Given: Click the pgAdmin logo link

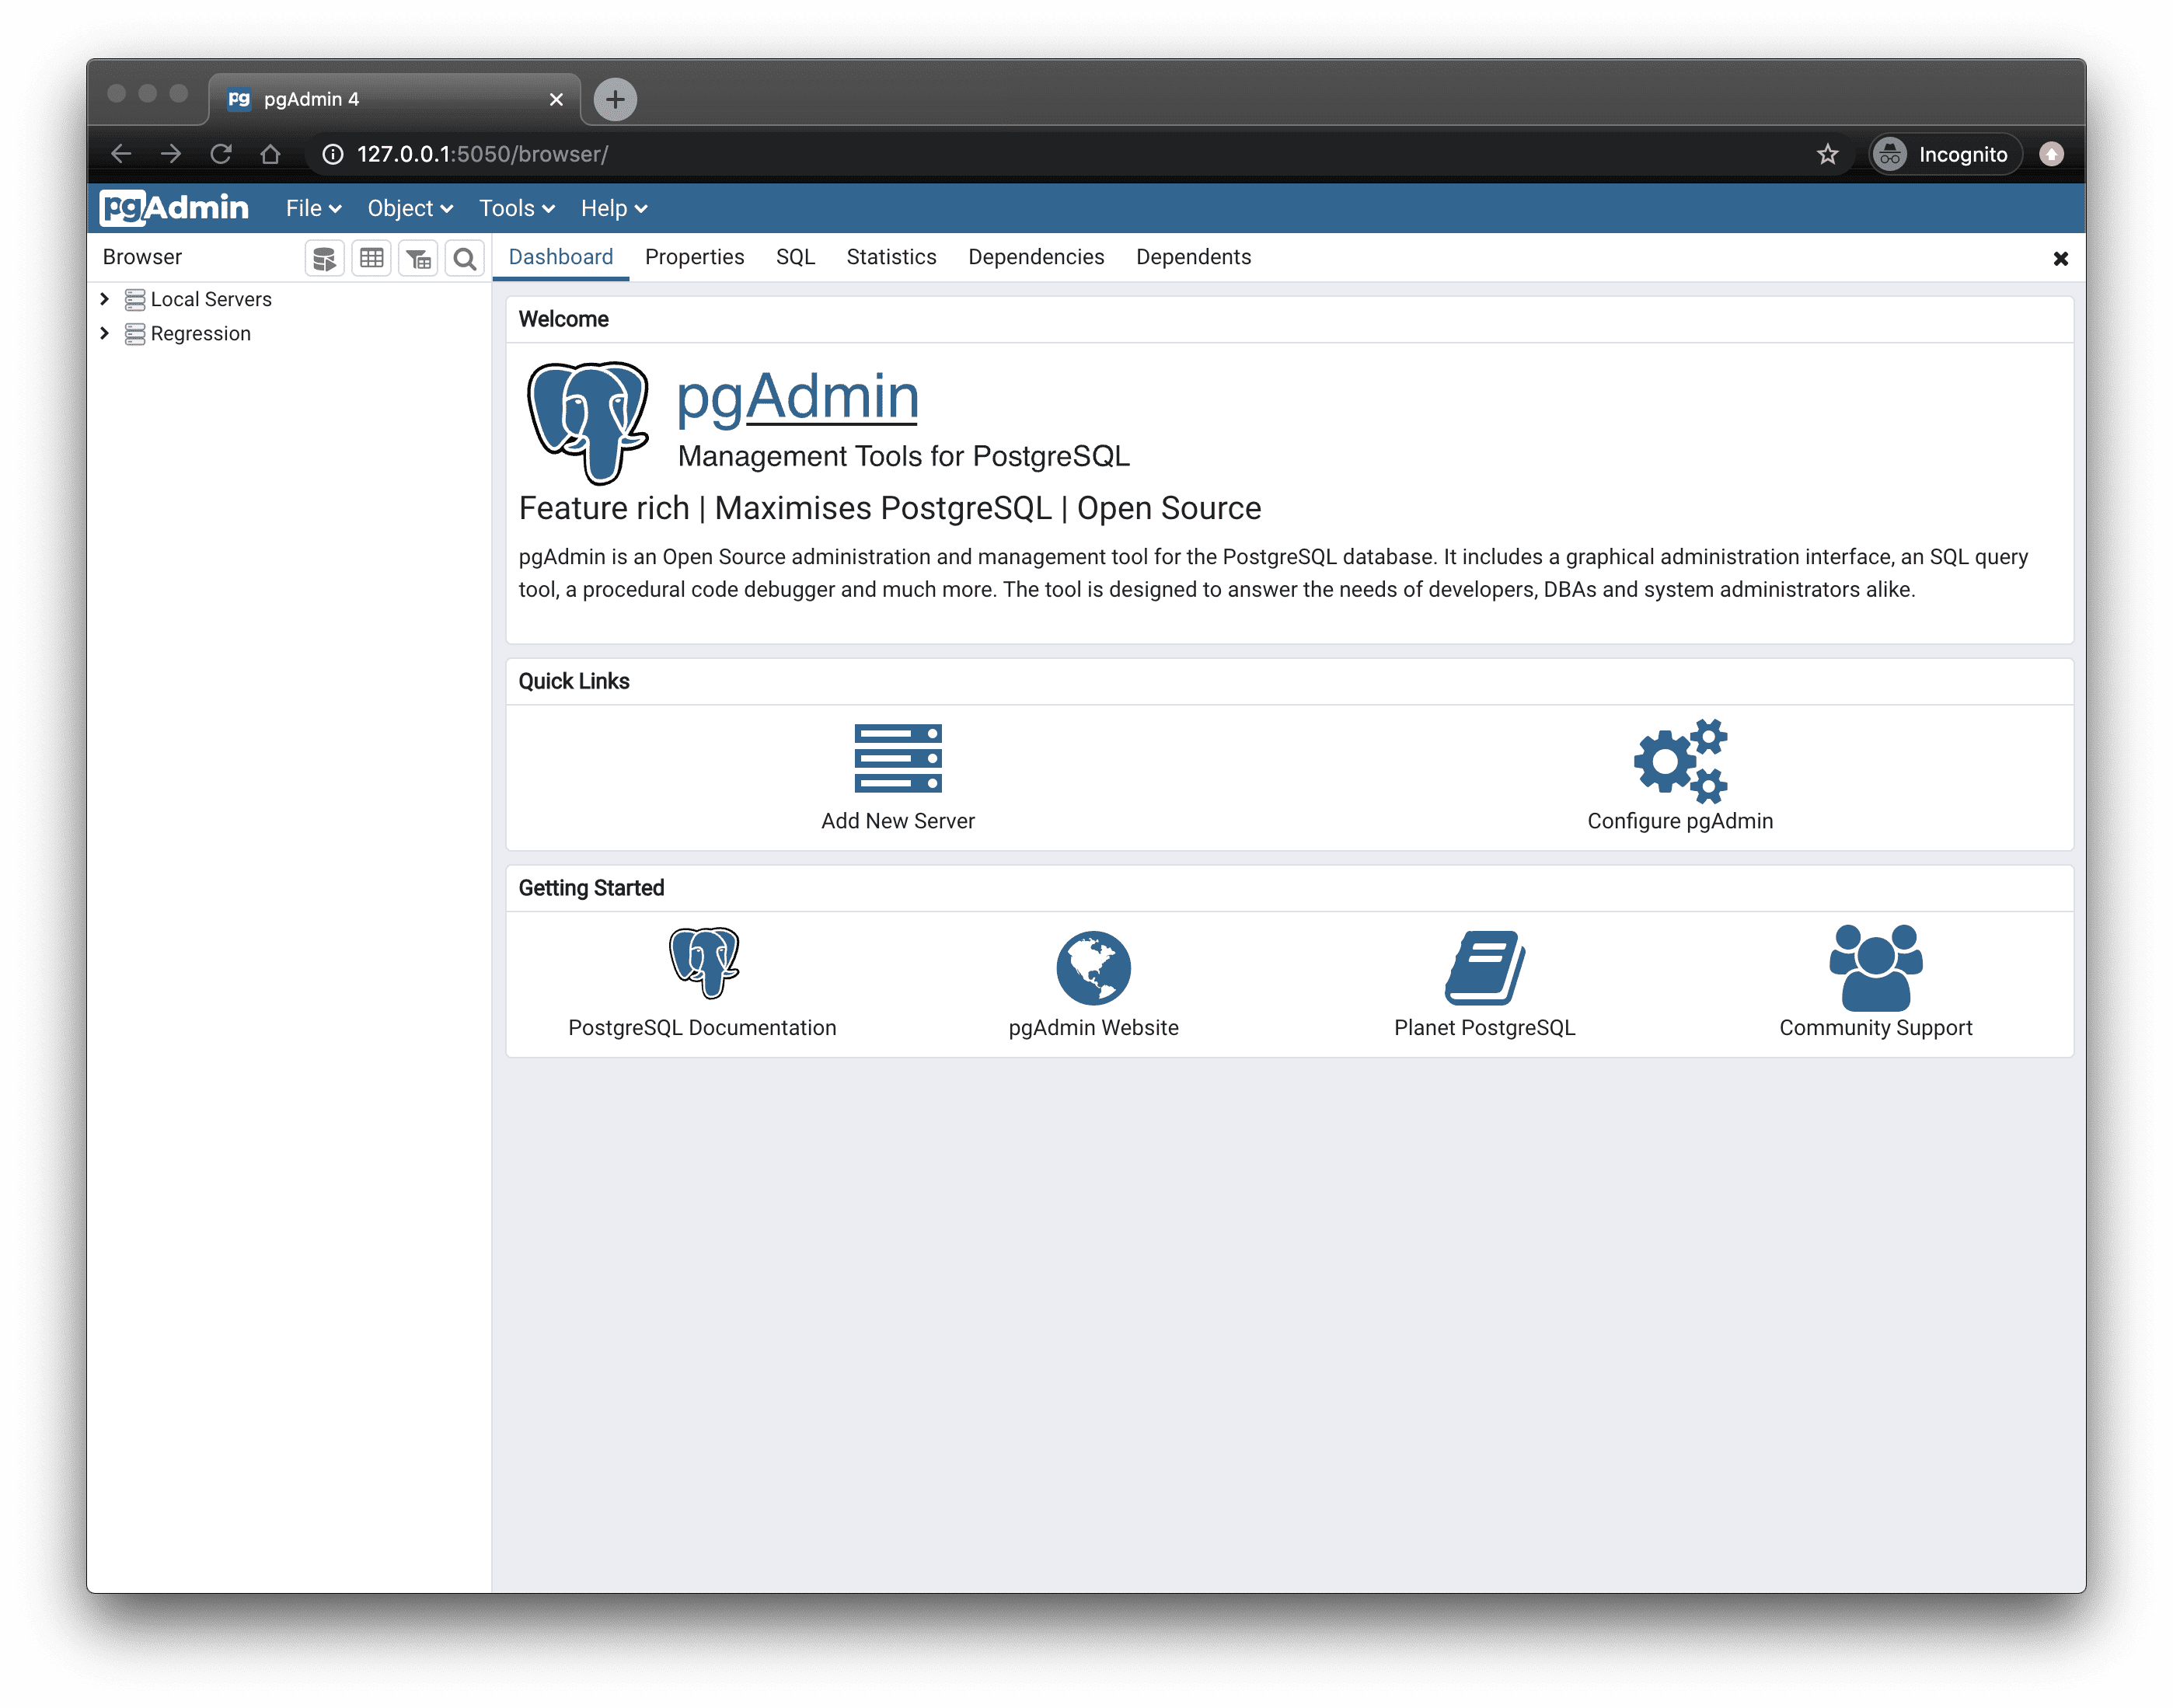Looking at the screenshot, I should click(176, 206).
